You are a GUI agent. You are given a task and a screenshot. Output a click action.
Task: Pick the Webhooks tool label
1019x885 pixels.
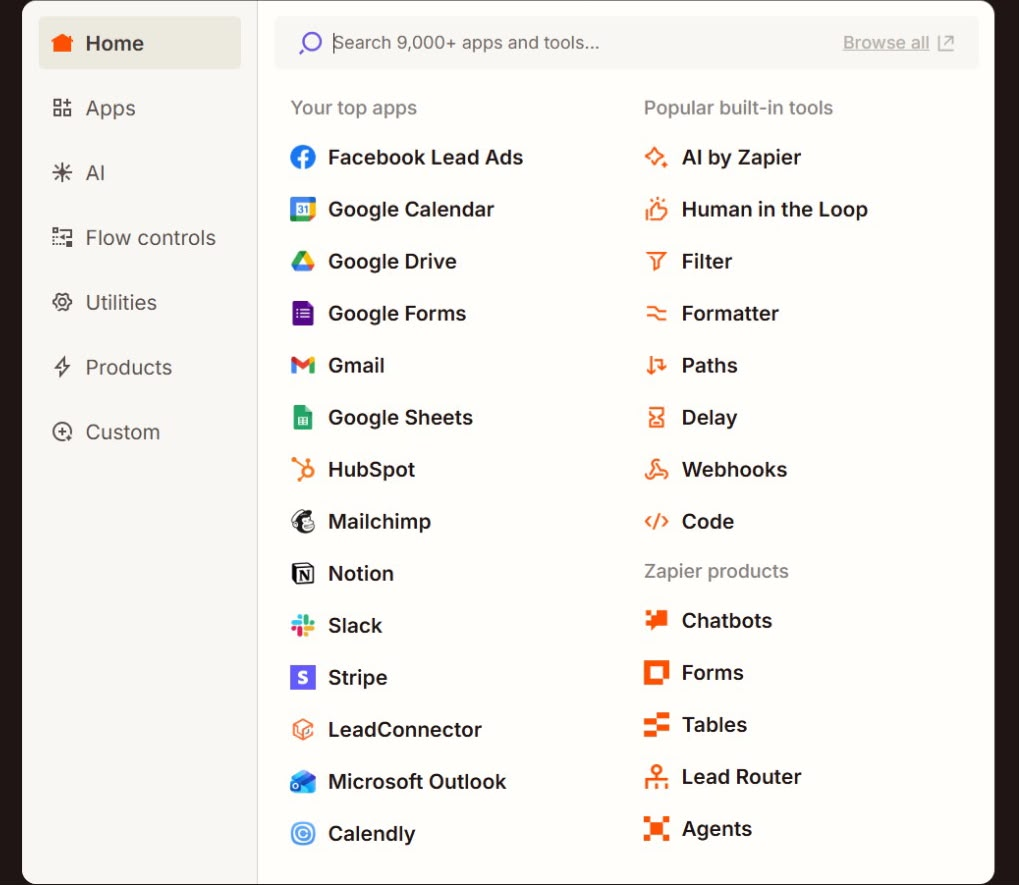[x=734, y=469]
